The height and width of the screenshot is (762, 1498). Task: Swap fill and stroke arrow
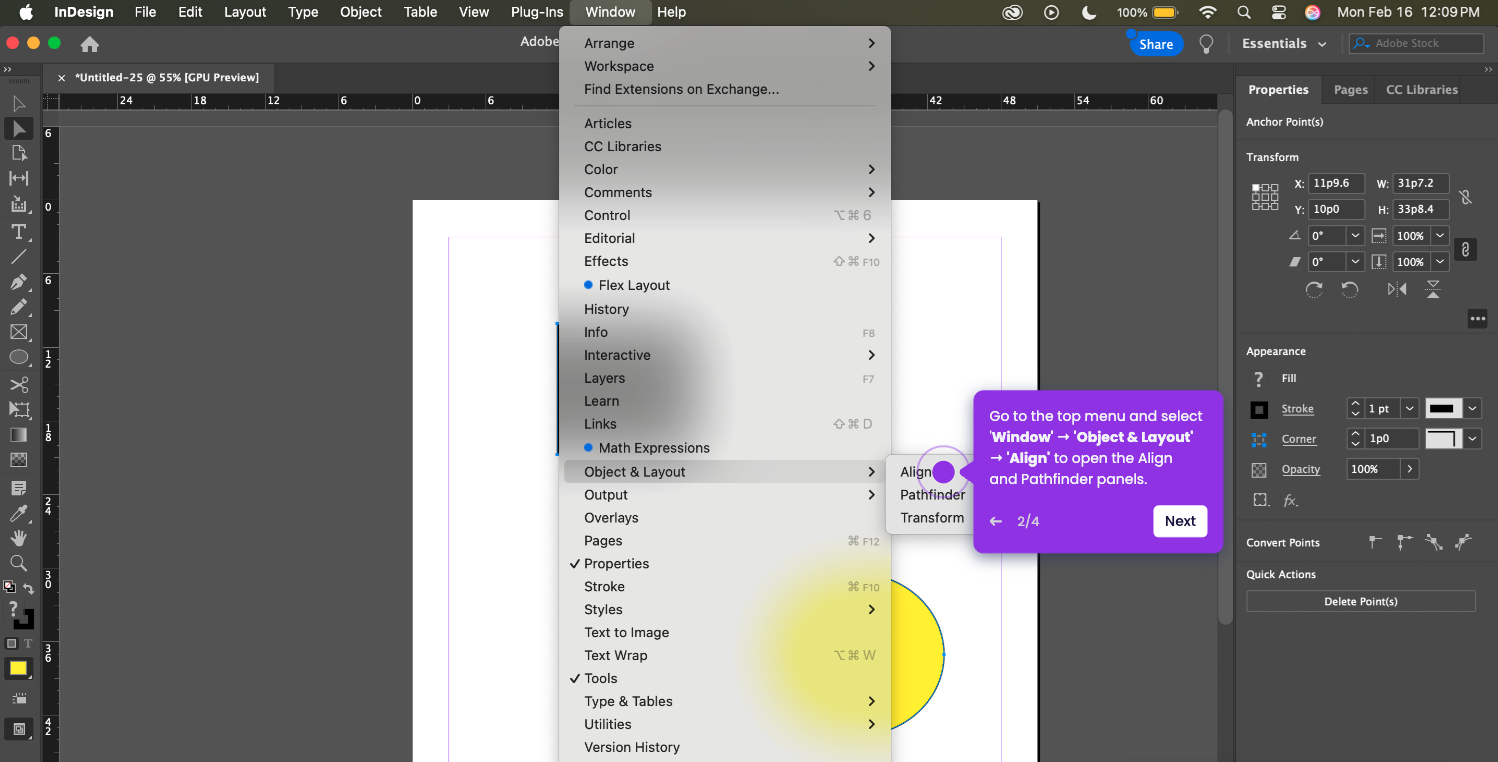[28, 589]
